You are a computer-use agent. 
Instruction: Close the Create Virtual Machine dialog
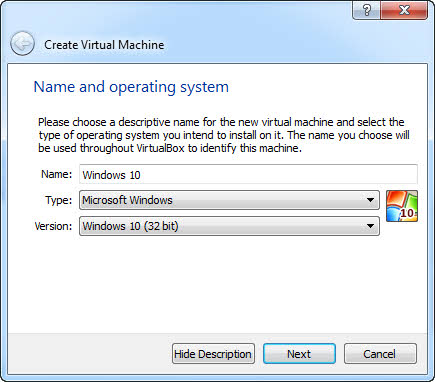click(x=404, y=10)
